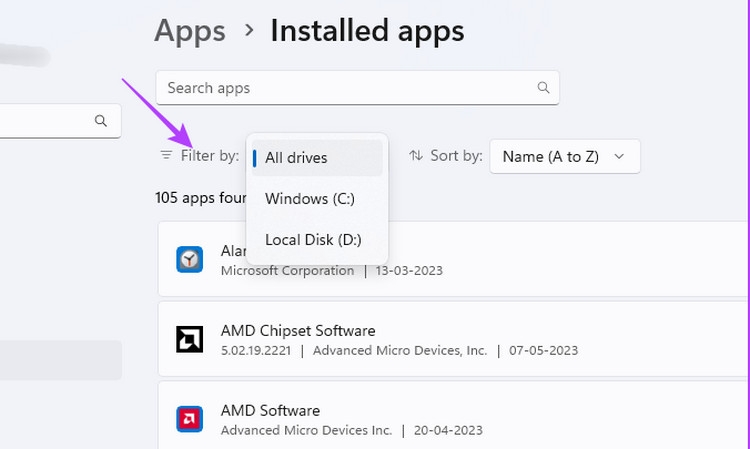Click the Search apps input field

click(x=357, y=88)
